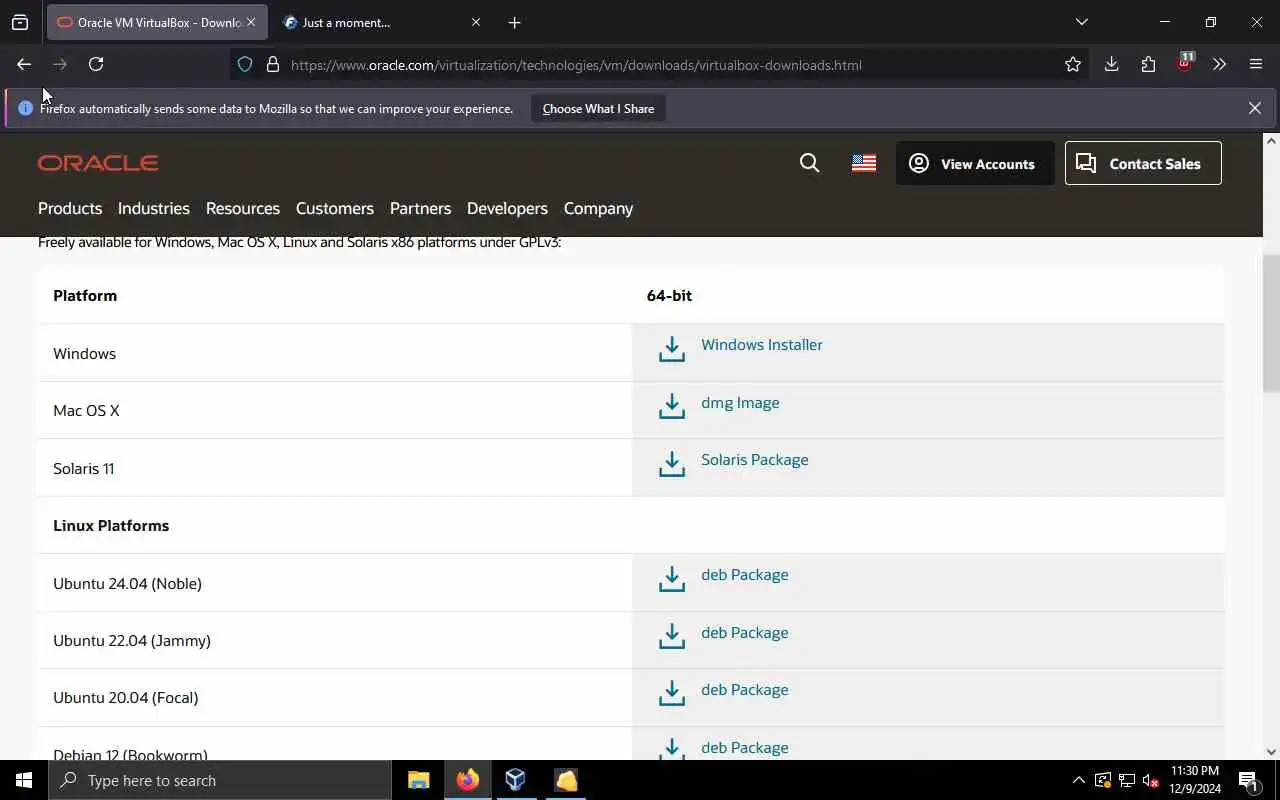
Task: Reload the current page
Action: point(96,64)
